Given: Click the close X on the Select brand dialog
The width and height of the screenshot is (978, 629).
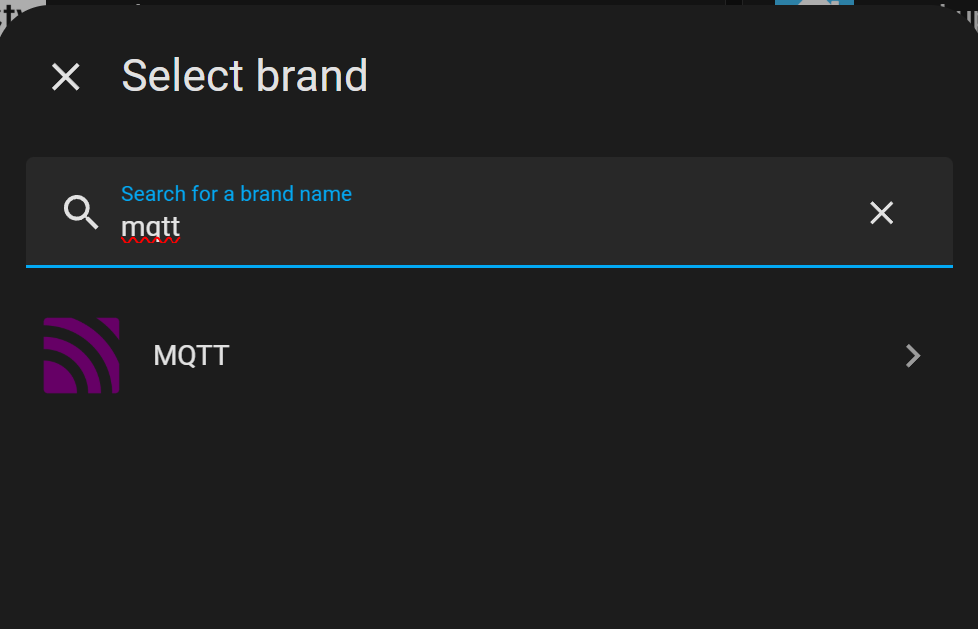Looking at the screenshot, I should tap(66, 76).
